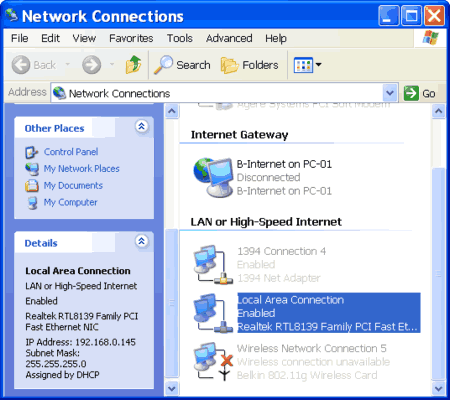Open the Control Panel link
Screen dimensions: 450x400
pos(71,152)
